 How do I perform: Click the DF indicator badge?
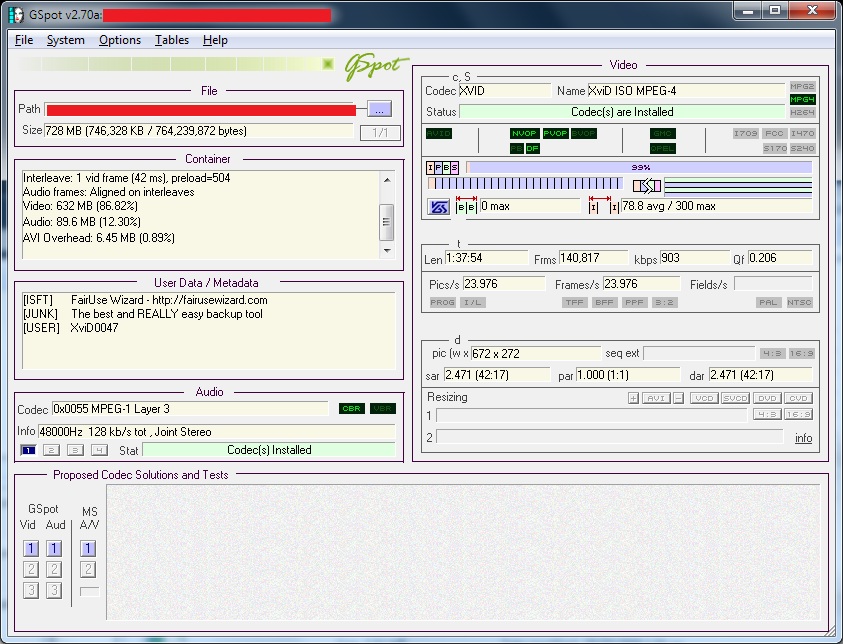tap(532, 148)
